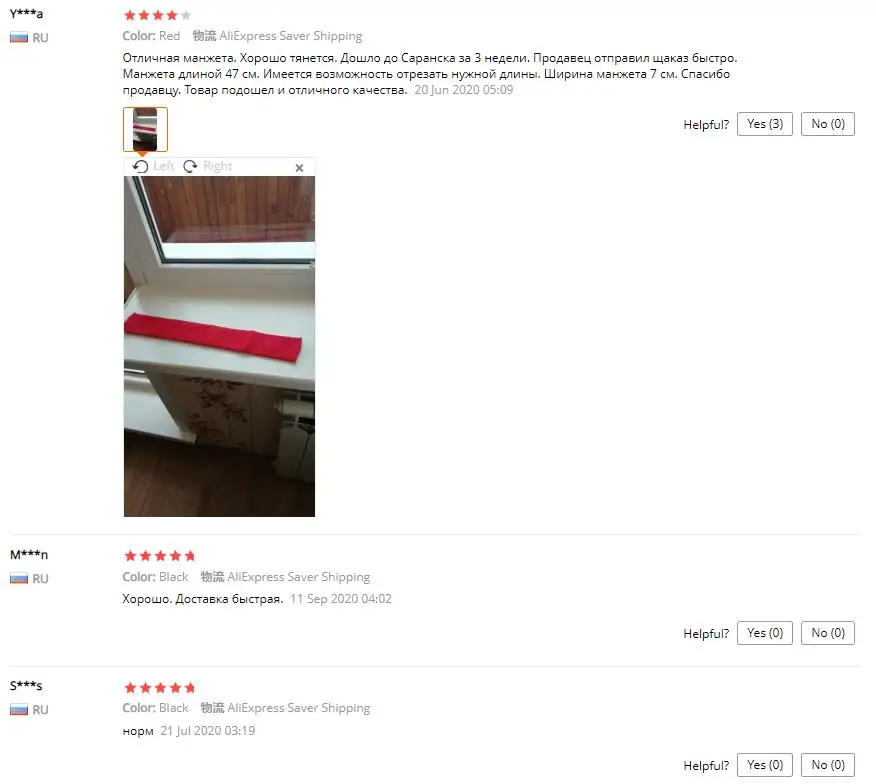This screenshot has width=876, height=784.
Task: Click the Russian flag beside S***s
Action: point(19,710)
